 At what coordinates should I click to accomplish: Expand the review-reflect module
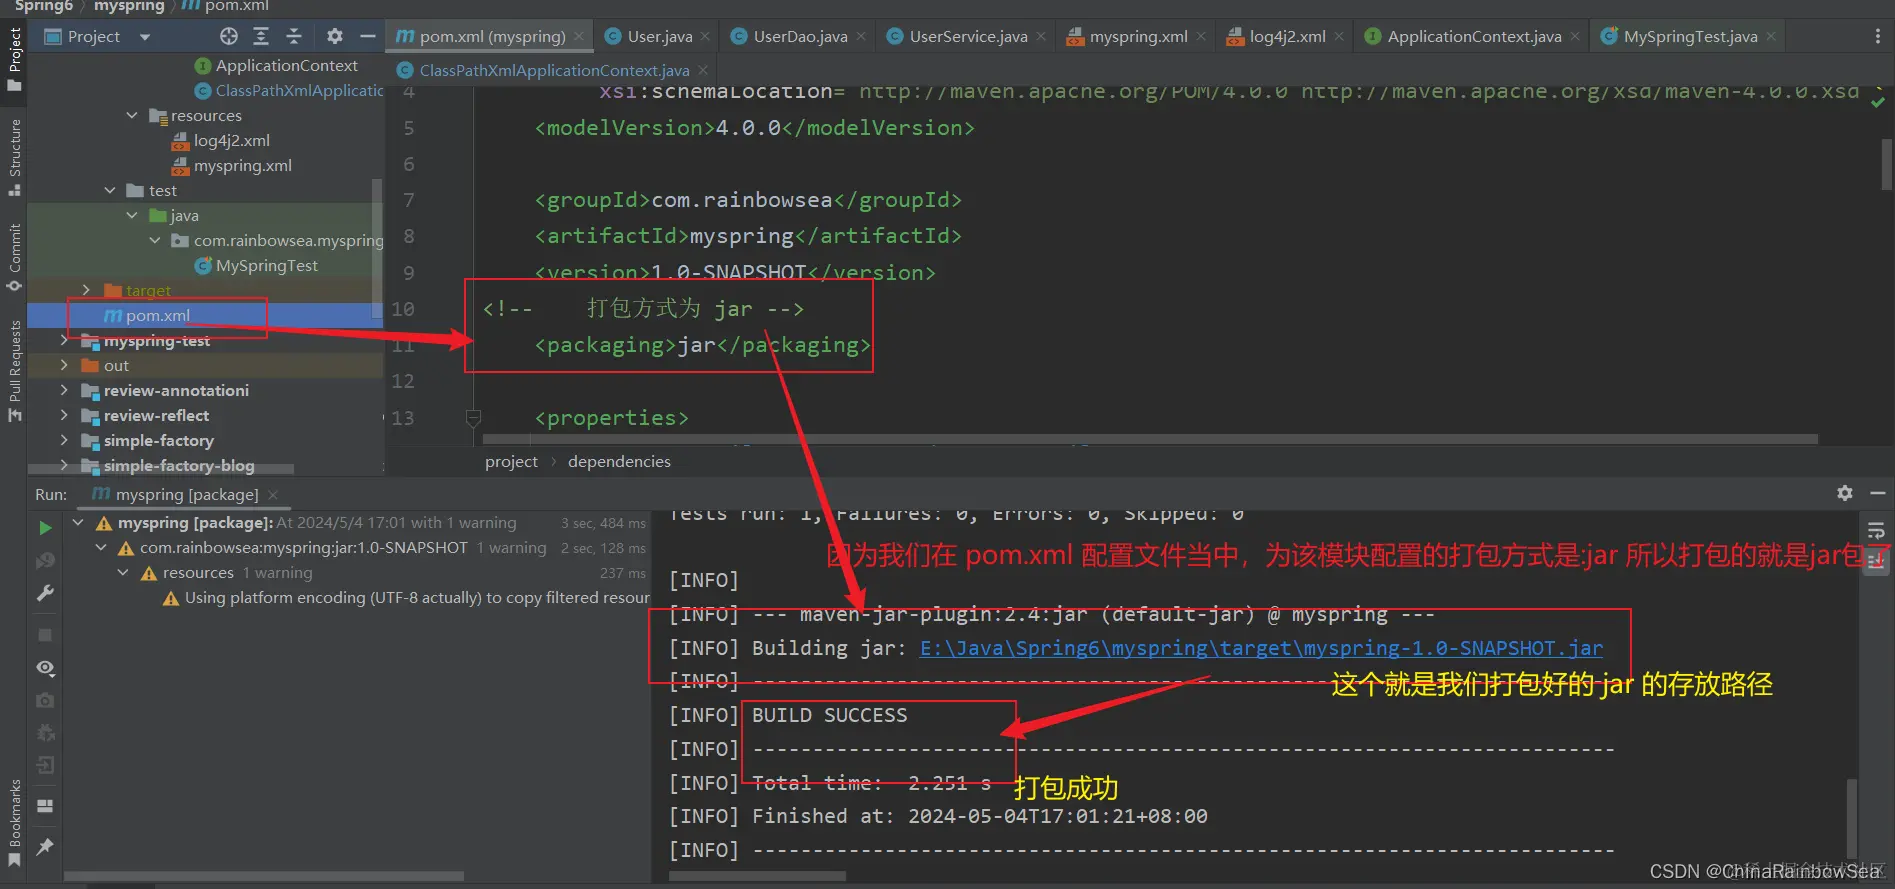64,416
